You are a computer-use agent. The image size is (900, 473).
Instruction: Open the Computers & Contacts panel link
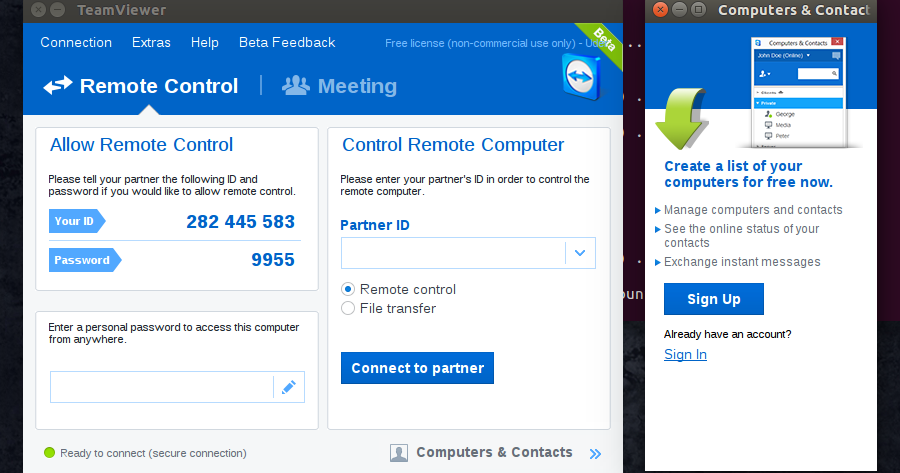point(494,452)
